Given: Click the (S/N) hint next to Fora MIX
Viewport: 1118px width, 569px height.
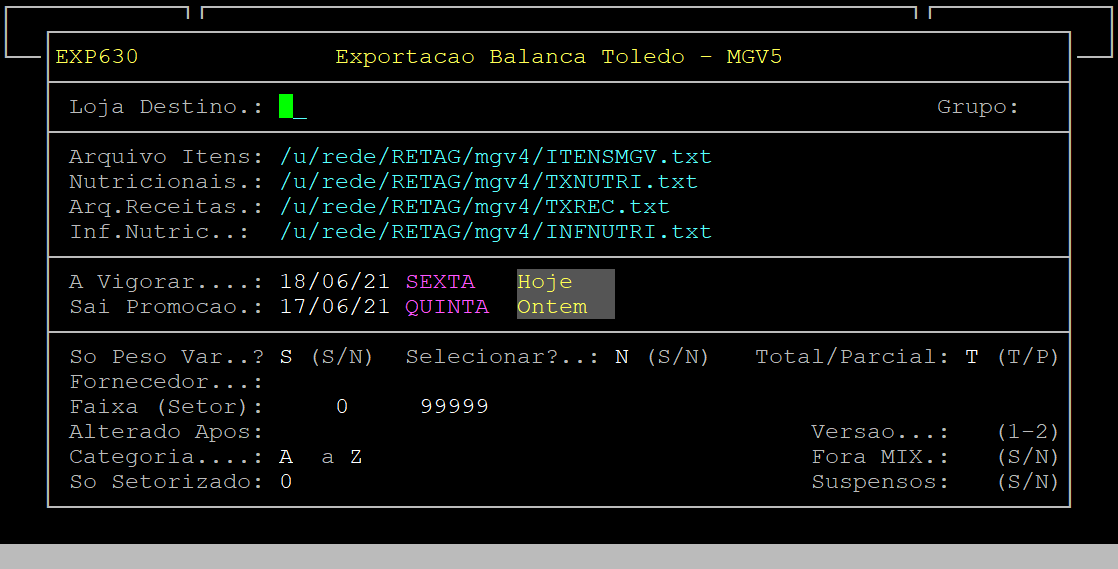Looking at the screenshot, I should [1027, 457].
